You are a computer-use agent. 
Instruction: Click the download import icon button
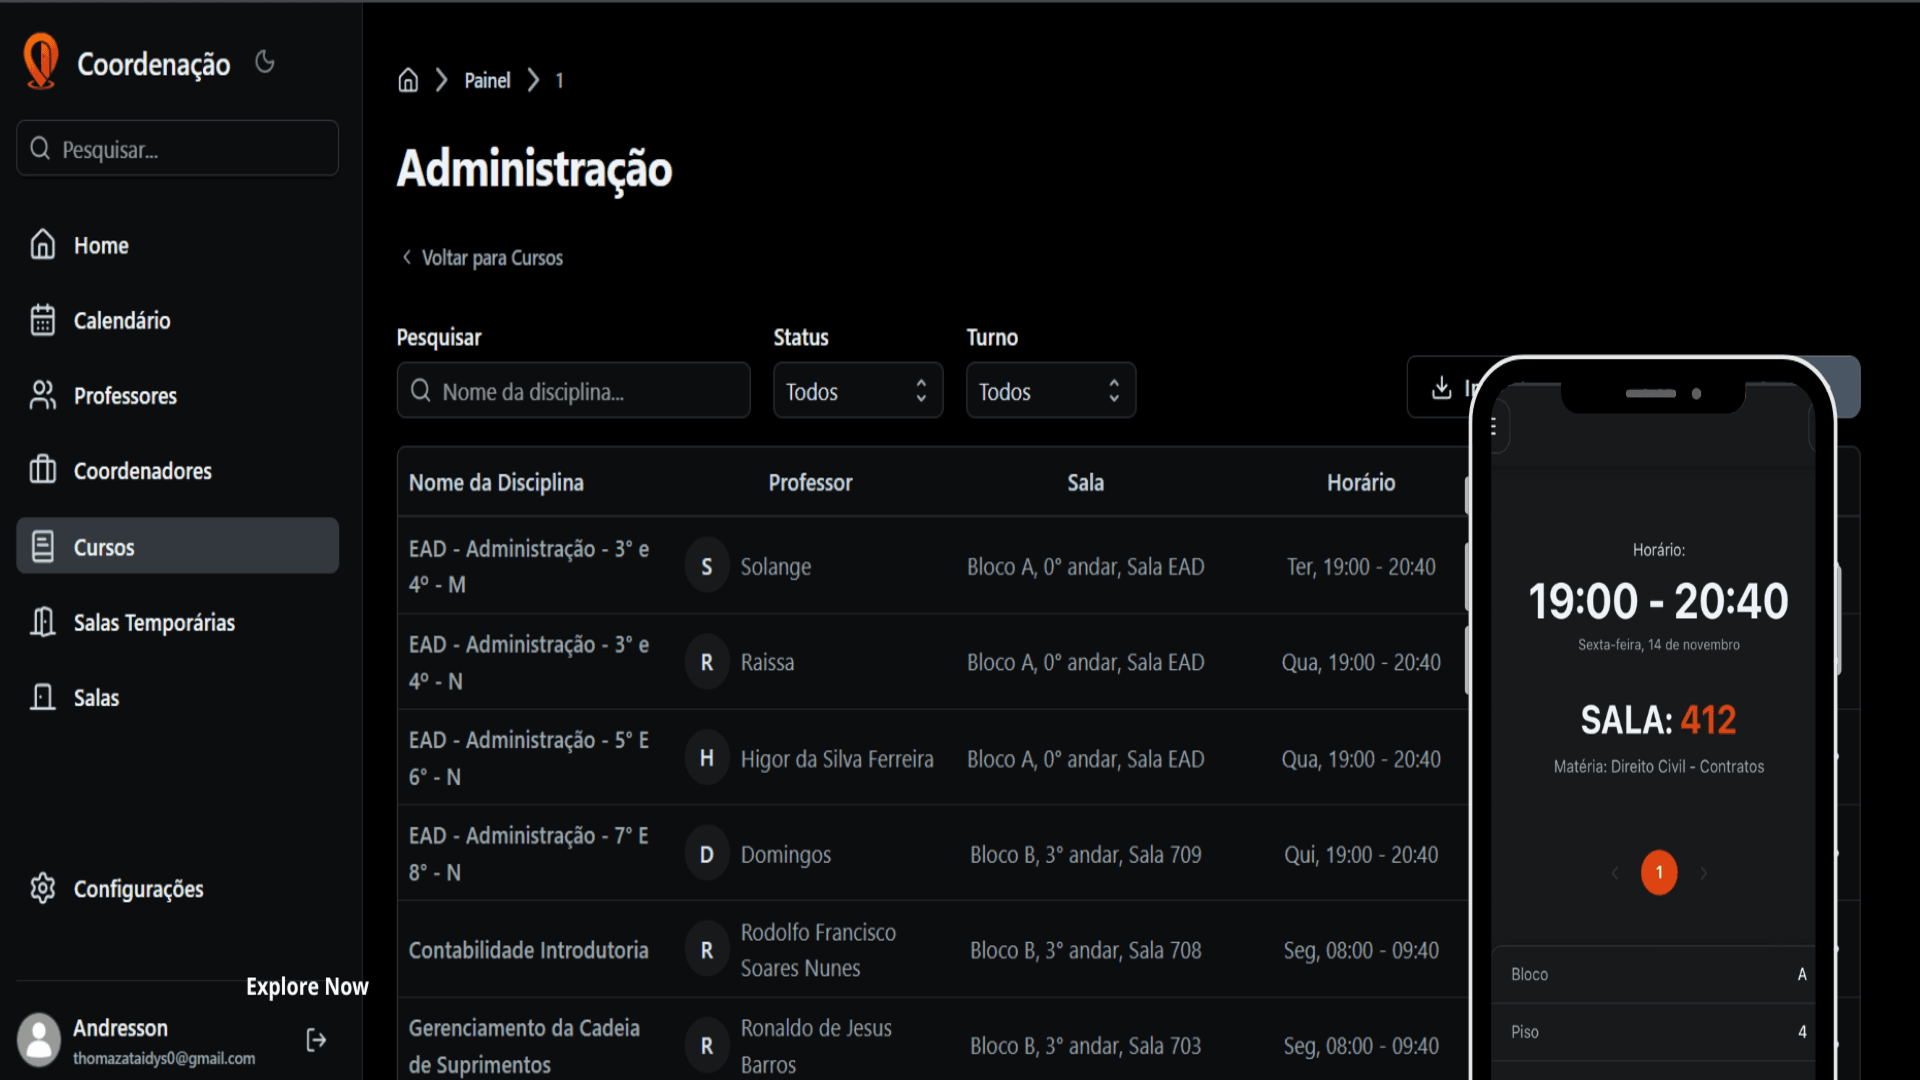pos(1440,388)
